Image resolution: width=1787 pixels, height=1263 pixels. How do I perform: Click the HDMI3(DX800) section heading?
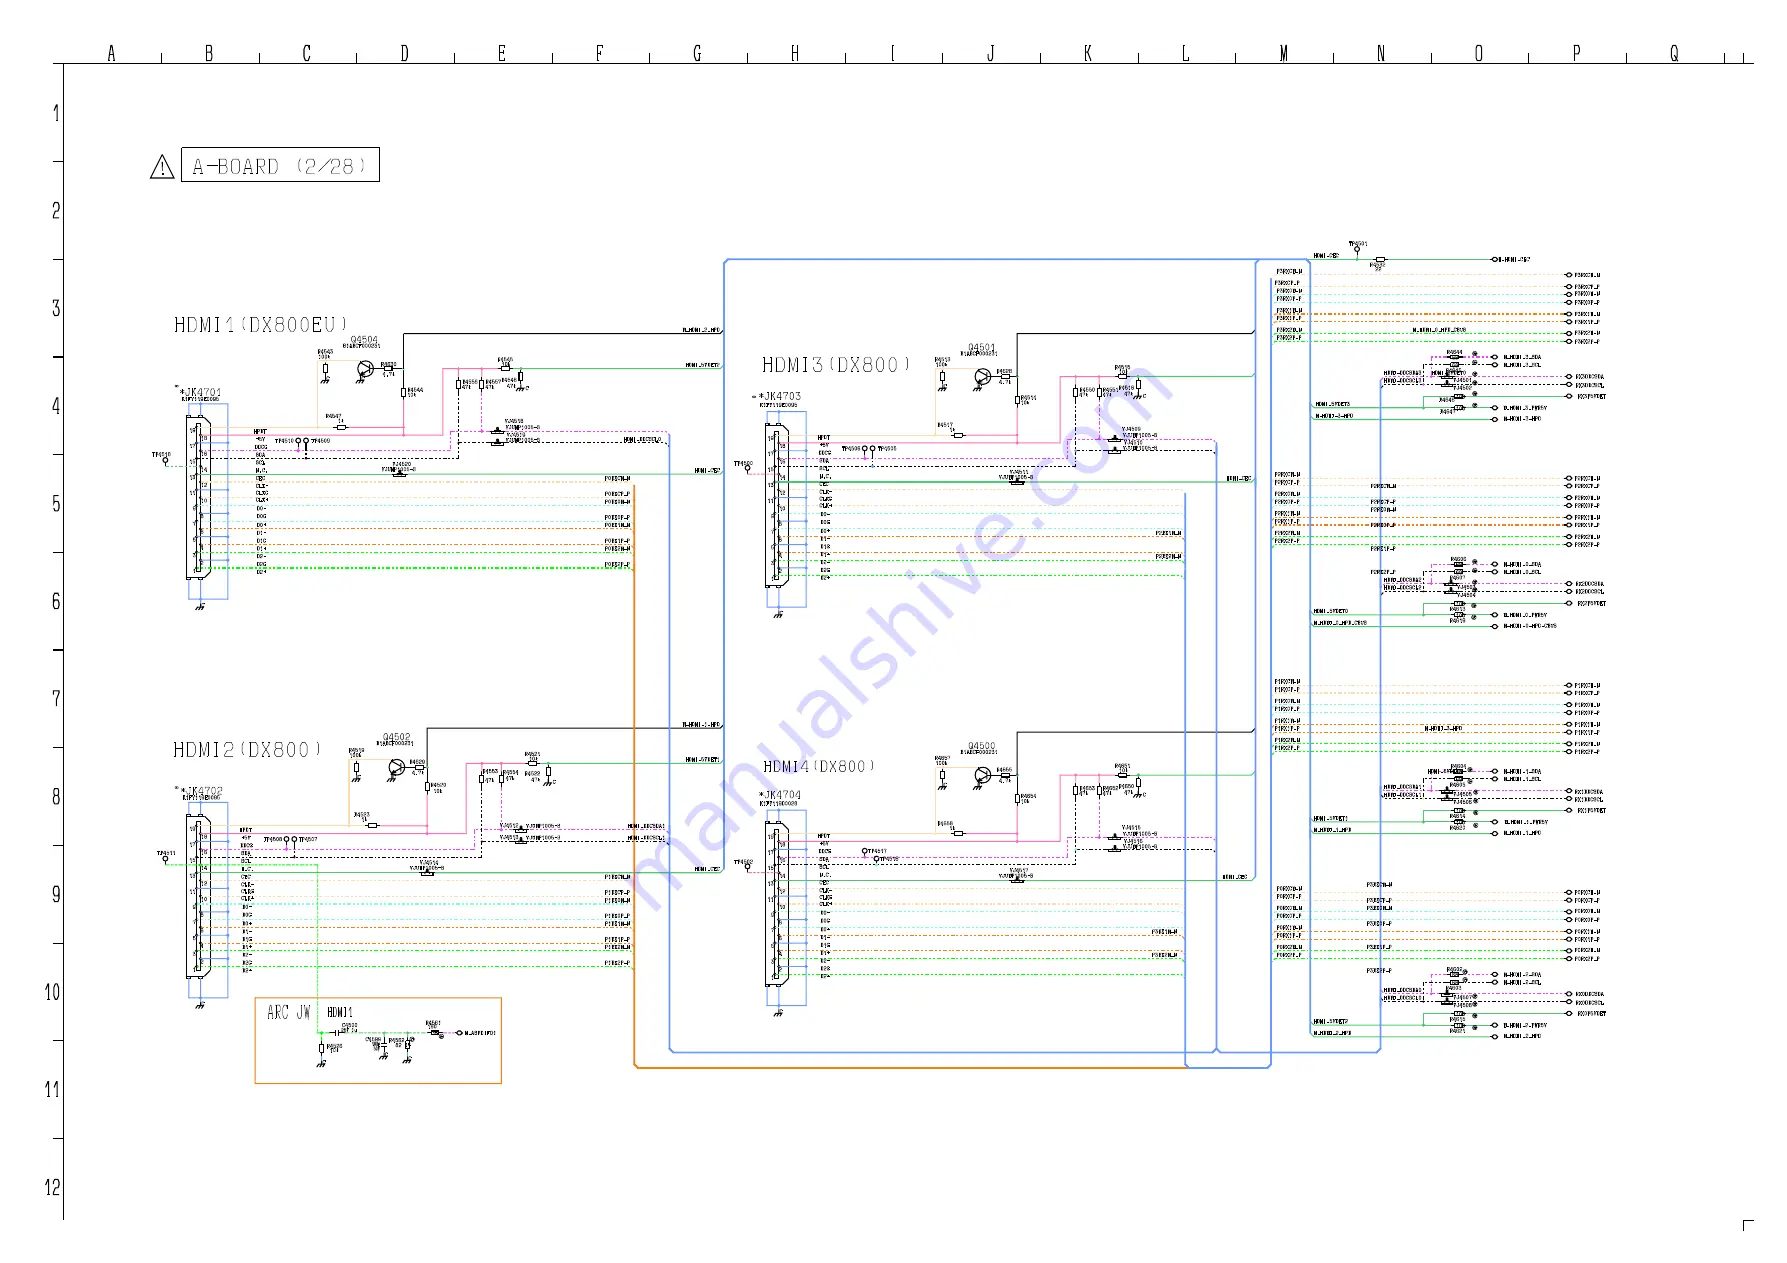(836, 365)
